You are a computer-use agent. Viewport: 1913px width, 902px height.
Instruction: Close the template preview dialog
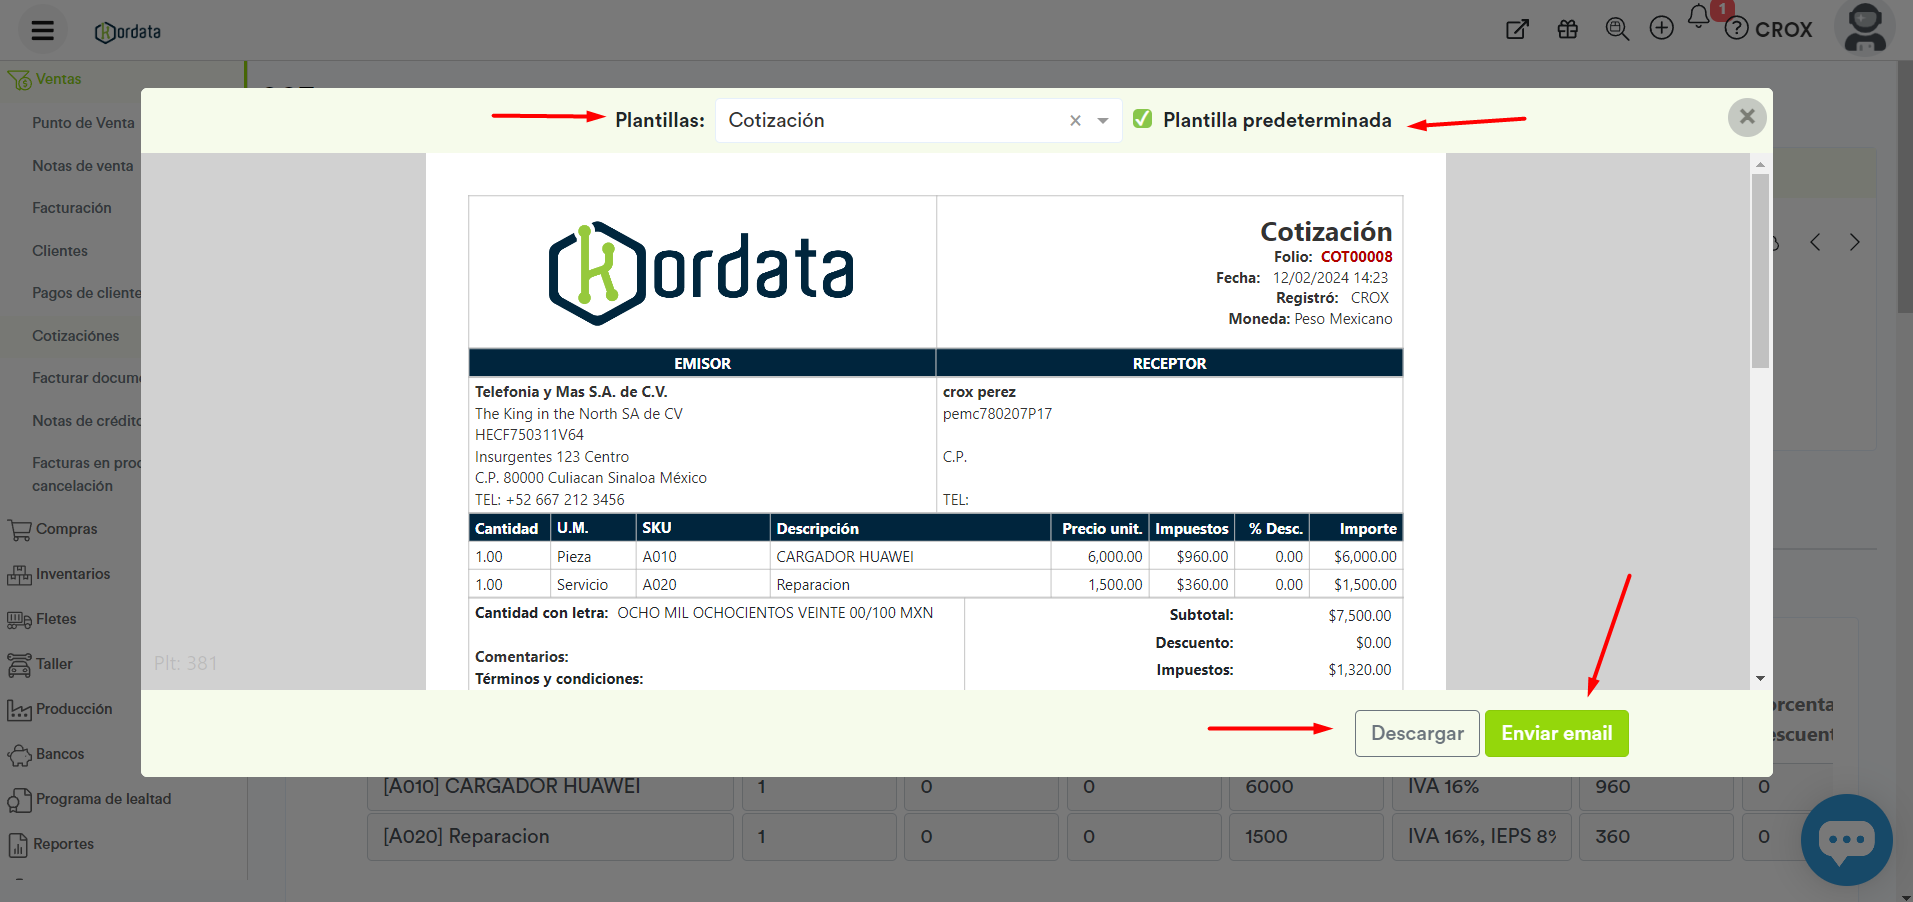[1746, 117]
